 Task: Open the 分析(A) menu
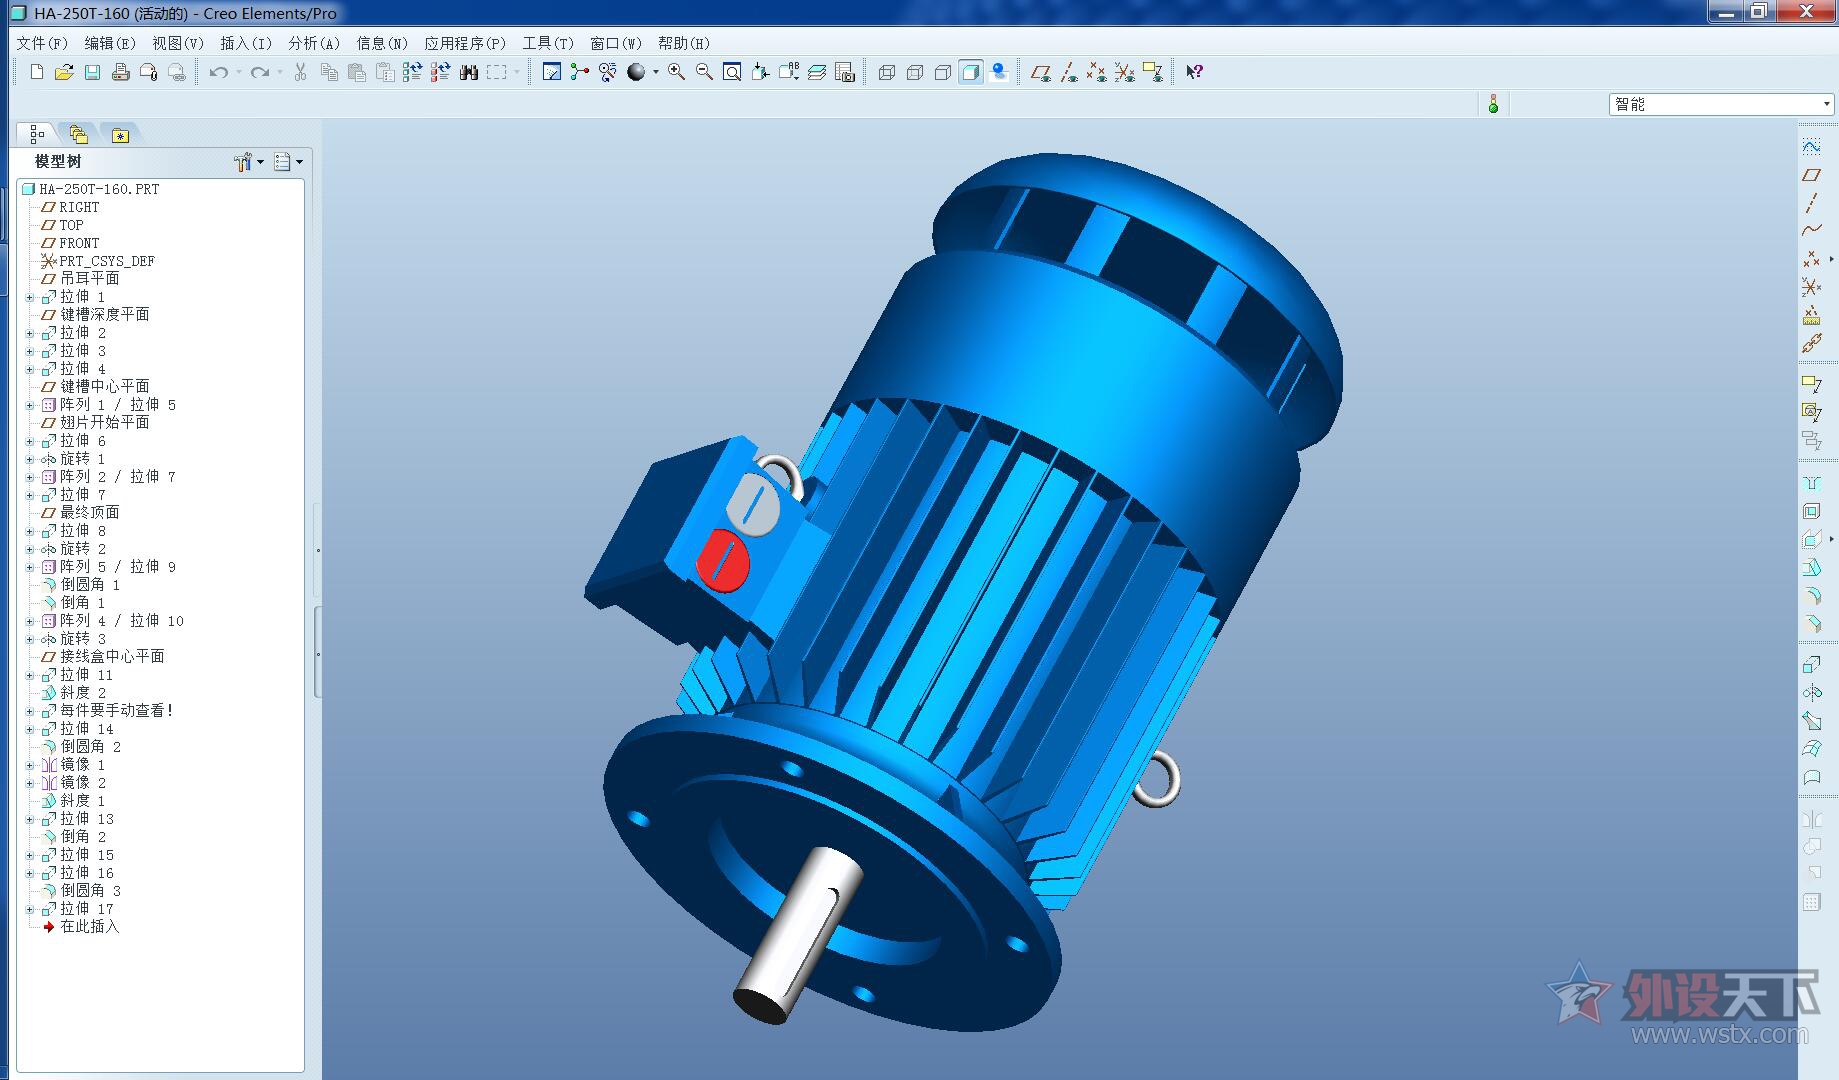(314, 43)
